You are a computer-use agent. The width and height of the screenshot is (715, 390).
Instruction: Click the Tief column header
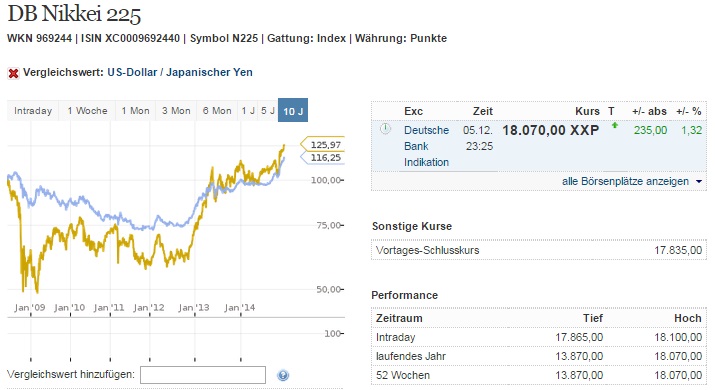pos(593,318)
